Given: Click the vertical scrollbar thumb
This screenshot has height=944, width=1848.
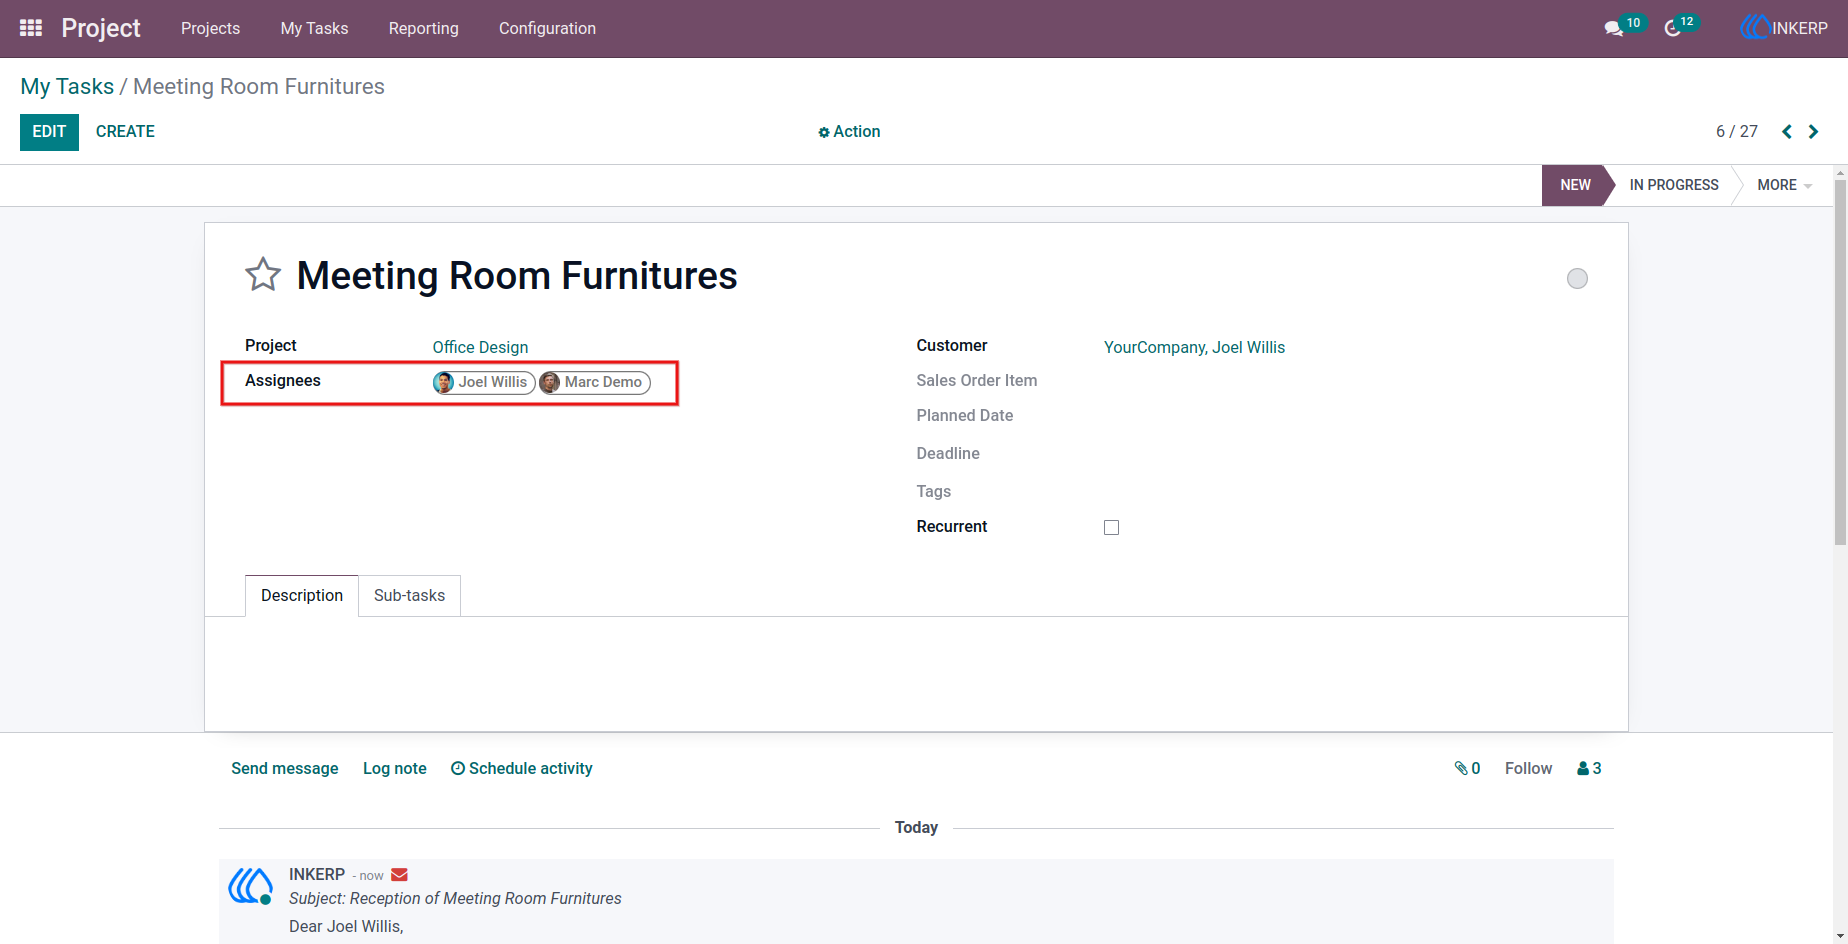Looking at the screenshot, I should (1840, 362).
